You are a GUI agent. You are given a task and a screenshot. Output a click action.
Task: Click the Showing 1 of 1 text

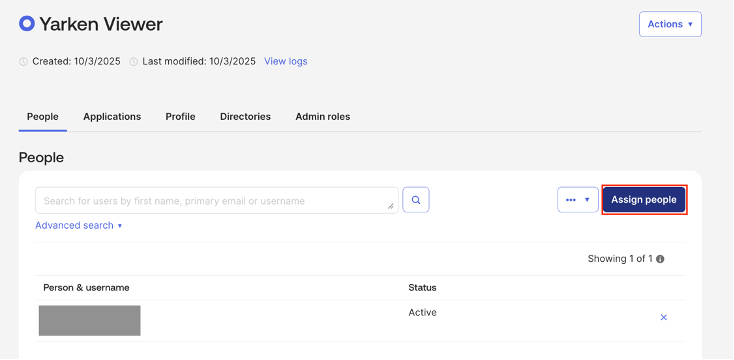(x=620, y=259)
